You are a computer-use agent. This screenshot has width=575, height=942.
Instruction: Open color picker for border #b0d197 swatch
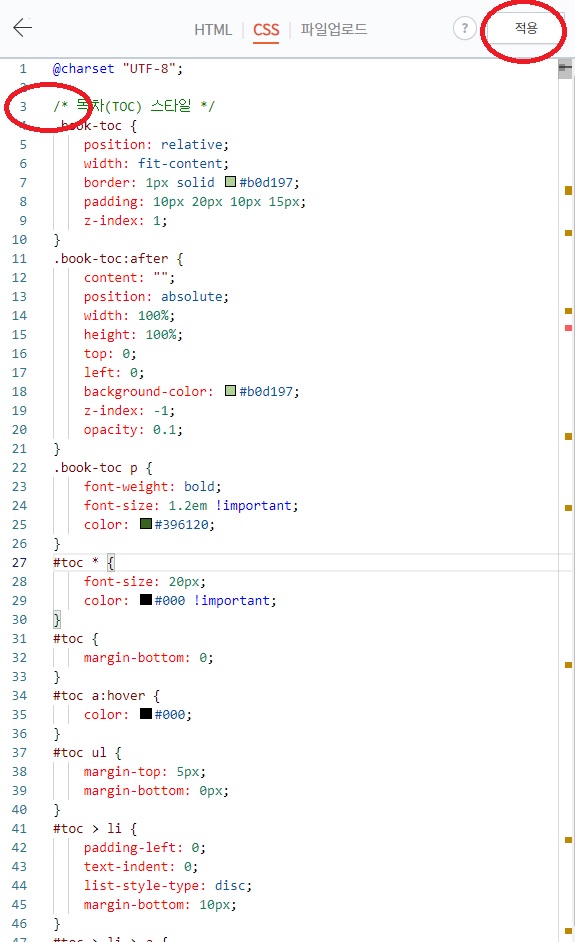230,181
